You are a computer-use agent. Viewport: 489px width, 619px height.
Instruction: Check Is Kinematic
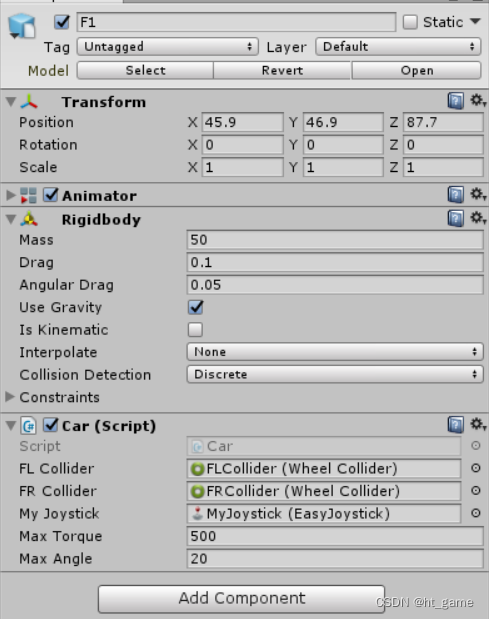point(195,330)
